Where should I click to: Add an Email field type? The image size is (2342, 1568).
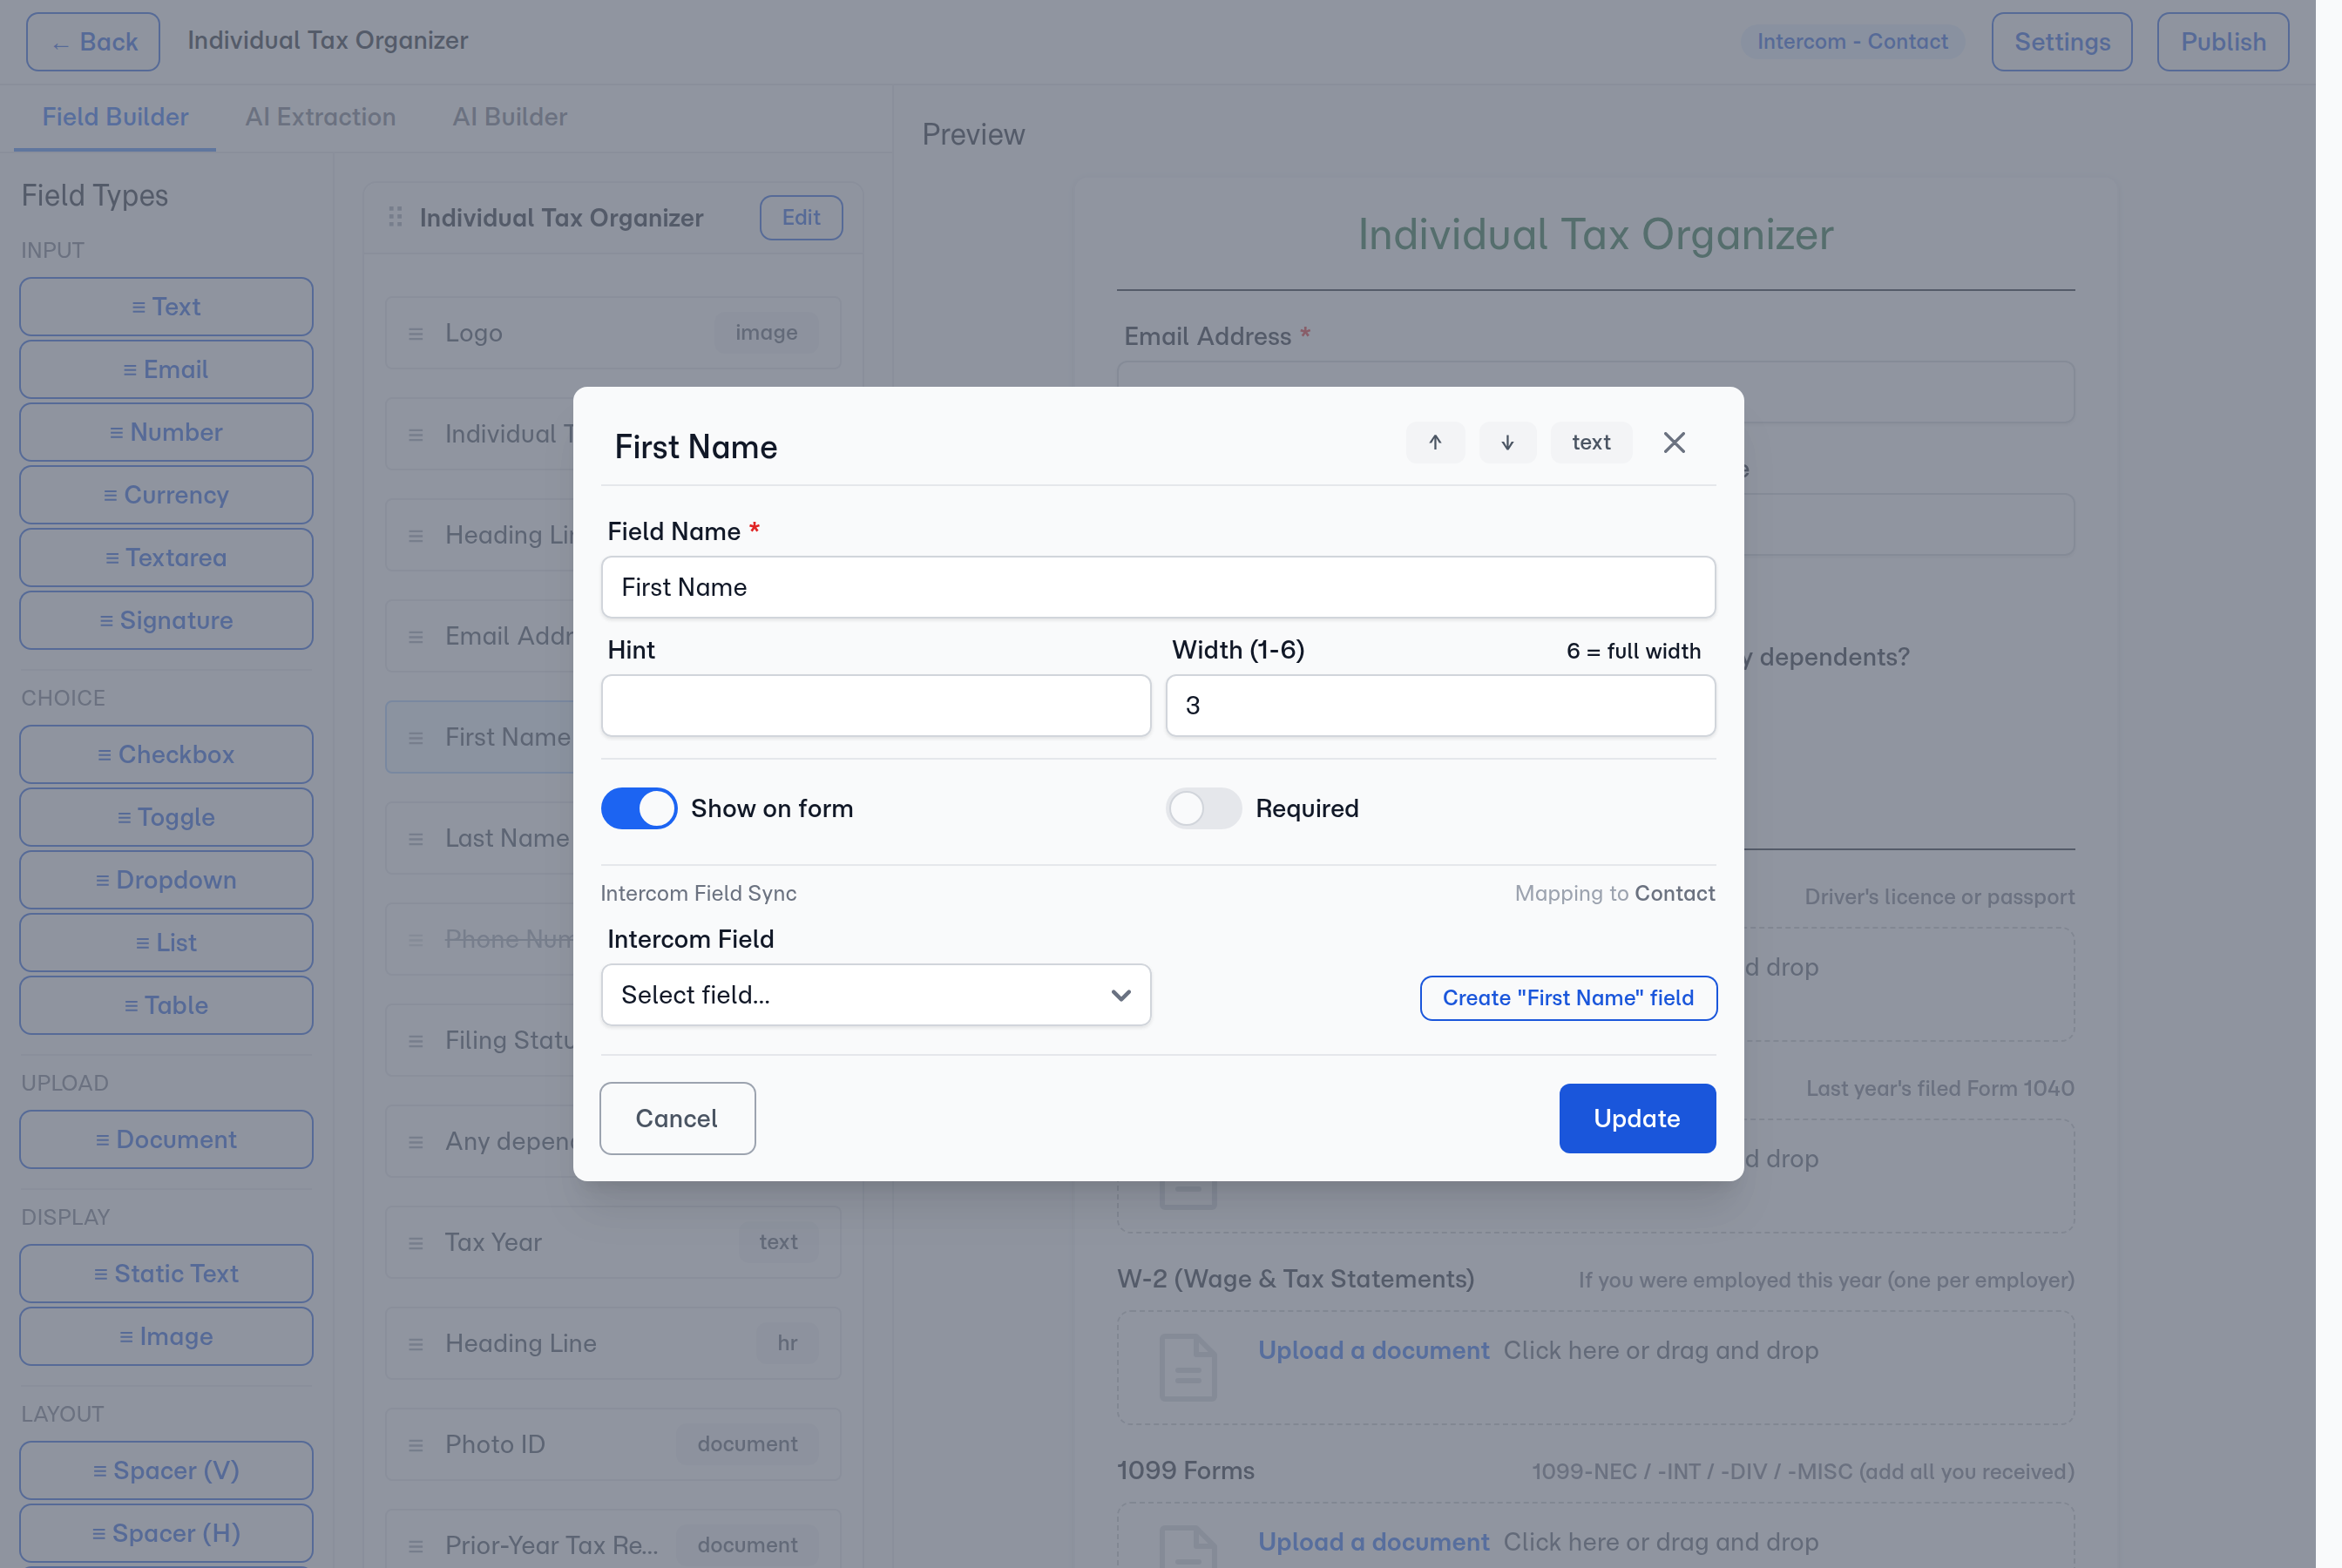coord(166,370)
